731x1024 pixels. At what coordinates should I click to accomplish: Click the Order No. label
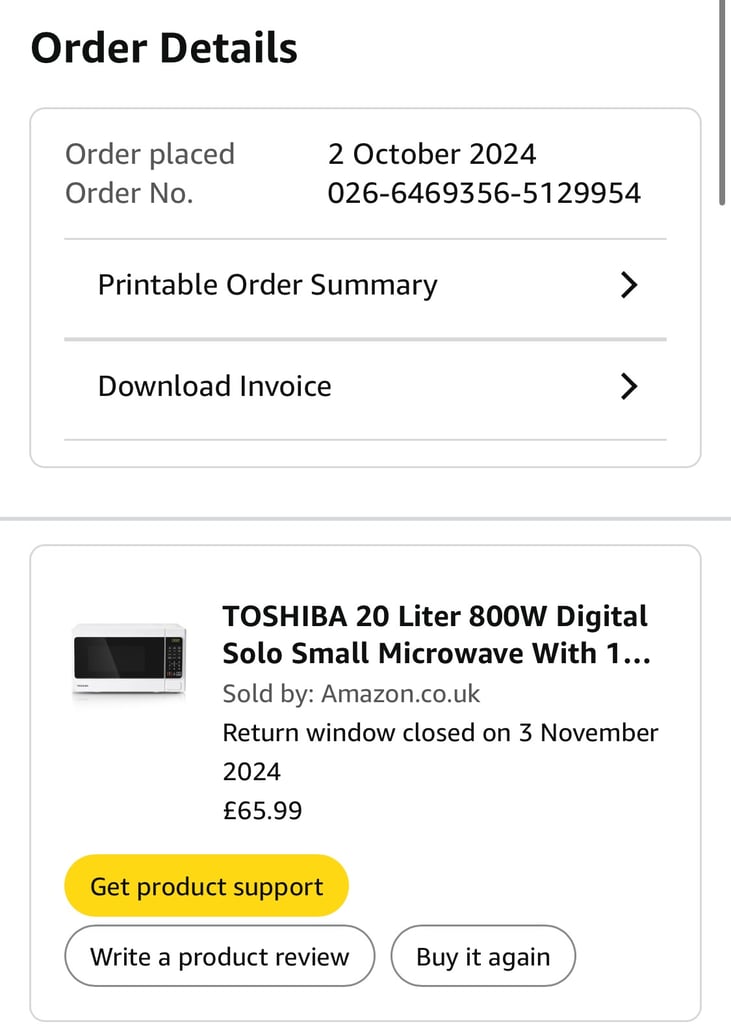[x=129, y=193]
